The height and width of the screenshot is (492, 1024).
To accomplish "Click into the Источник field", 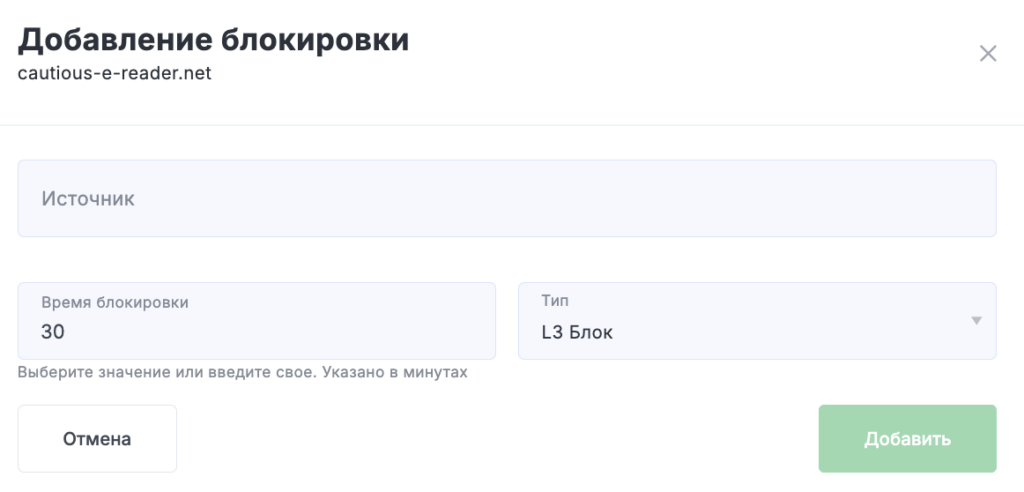I will tap(506, 198).
